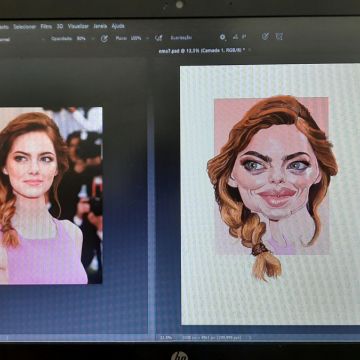
Task: Open the Visualizar menu
Action: tap(78, 26)
